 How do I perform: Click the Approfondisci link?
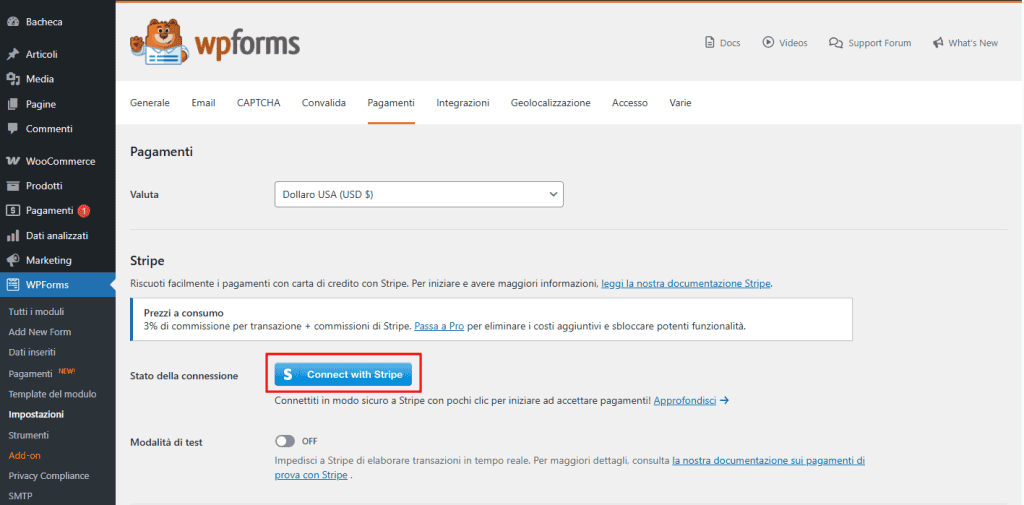(684, 400)
